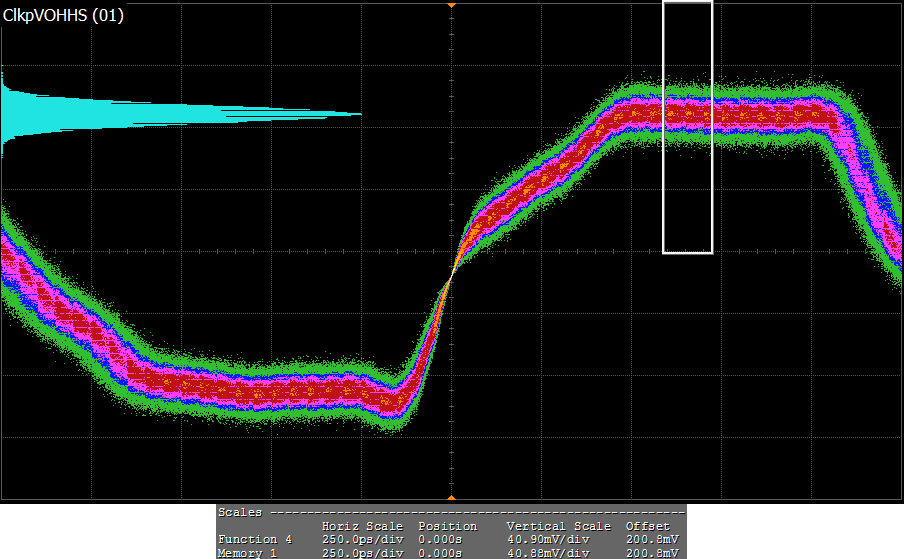The height and width of the screenshot is (559, 904).
Task: Select the Function 4 row label
Action: coord(255,539)
